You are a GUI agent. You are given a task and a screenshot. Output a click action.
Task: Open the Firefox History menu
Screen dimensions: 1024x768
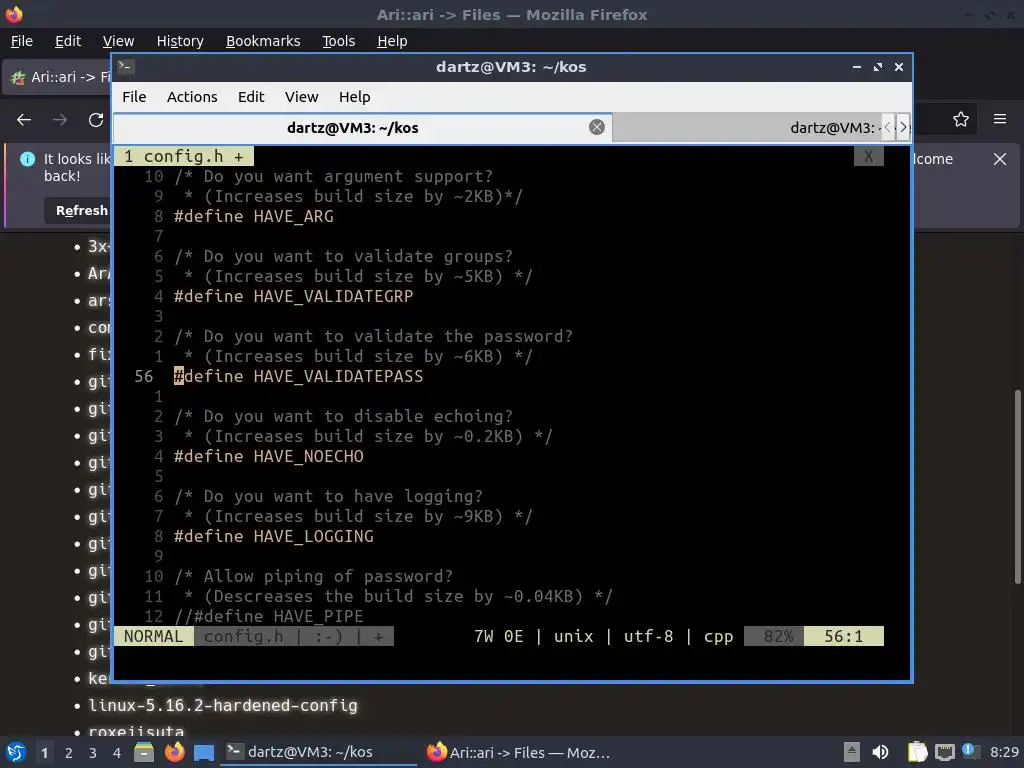[180, 41]
